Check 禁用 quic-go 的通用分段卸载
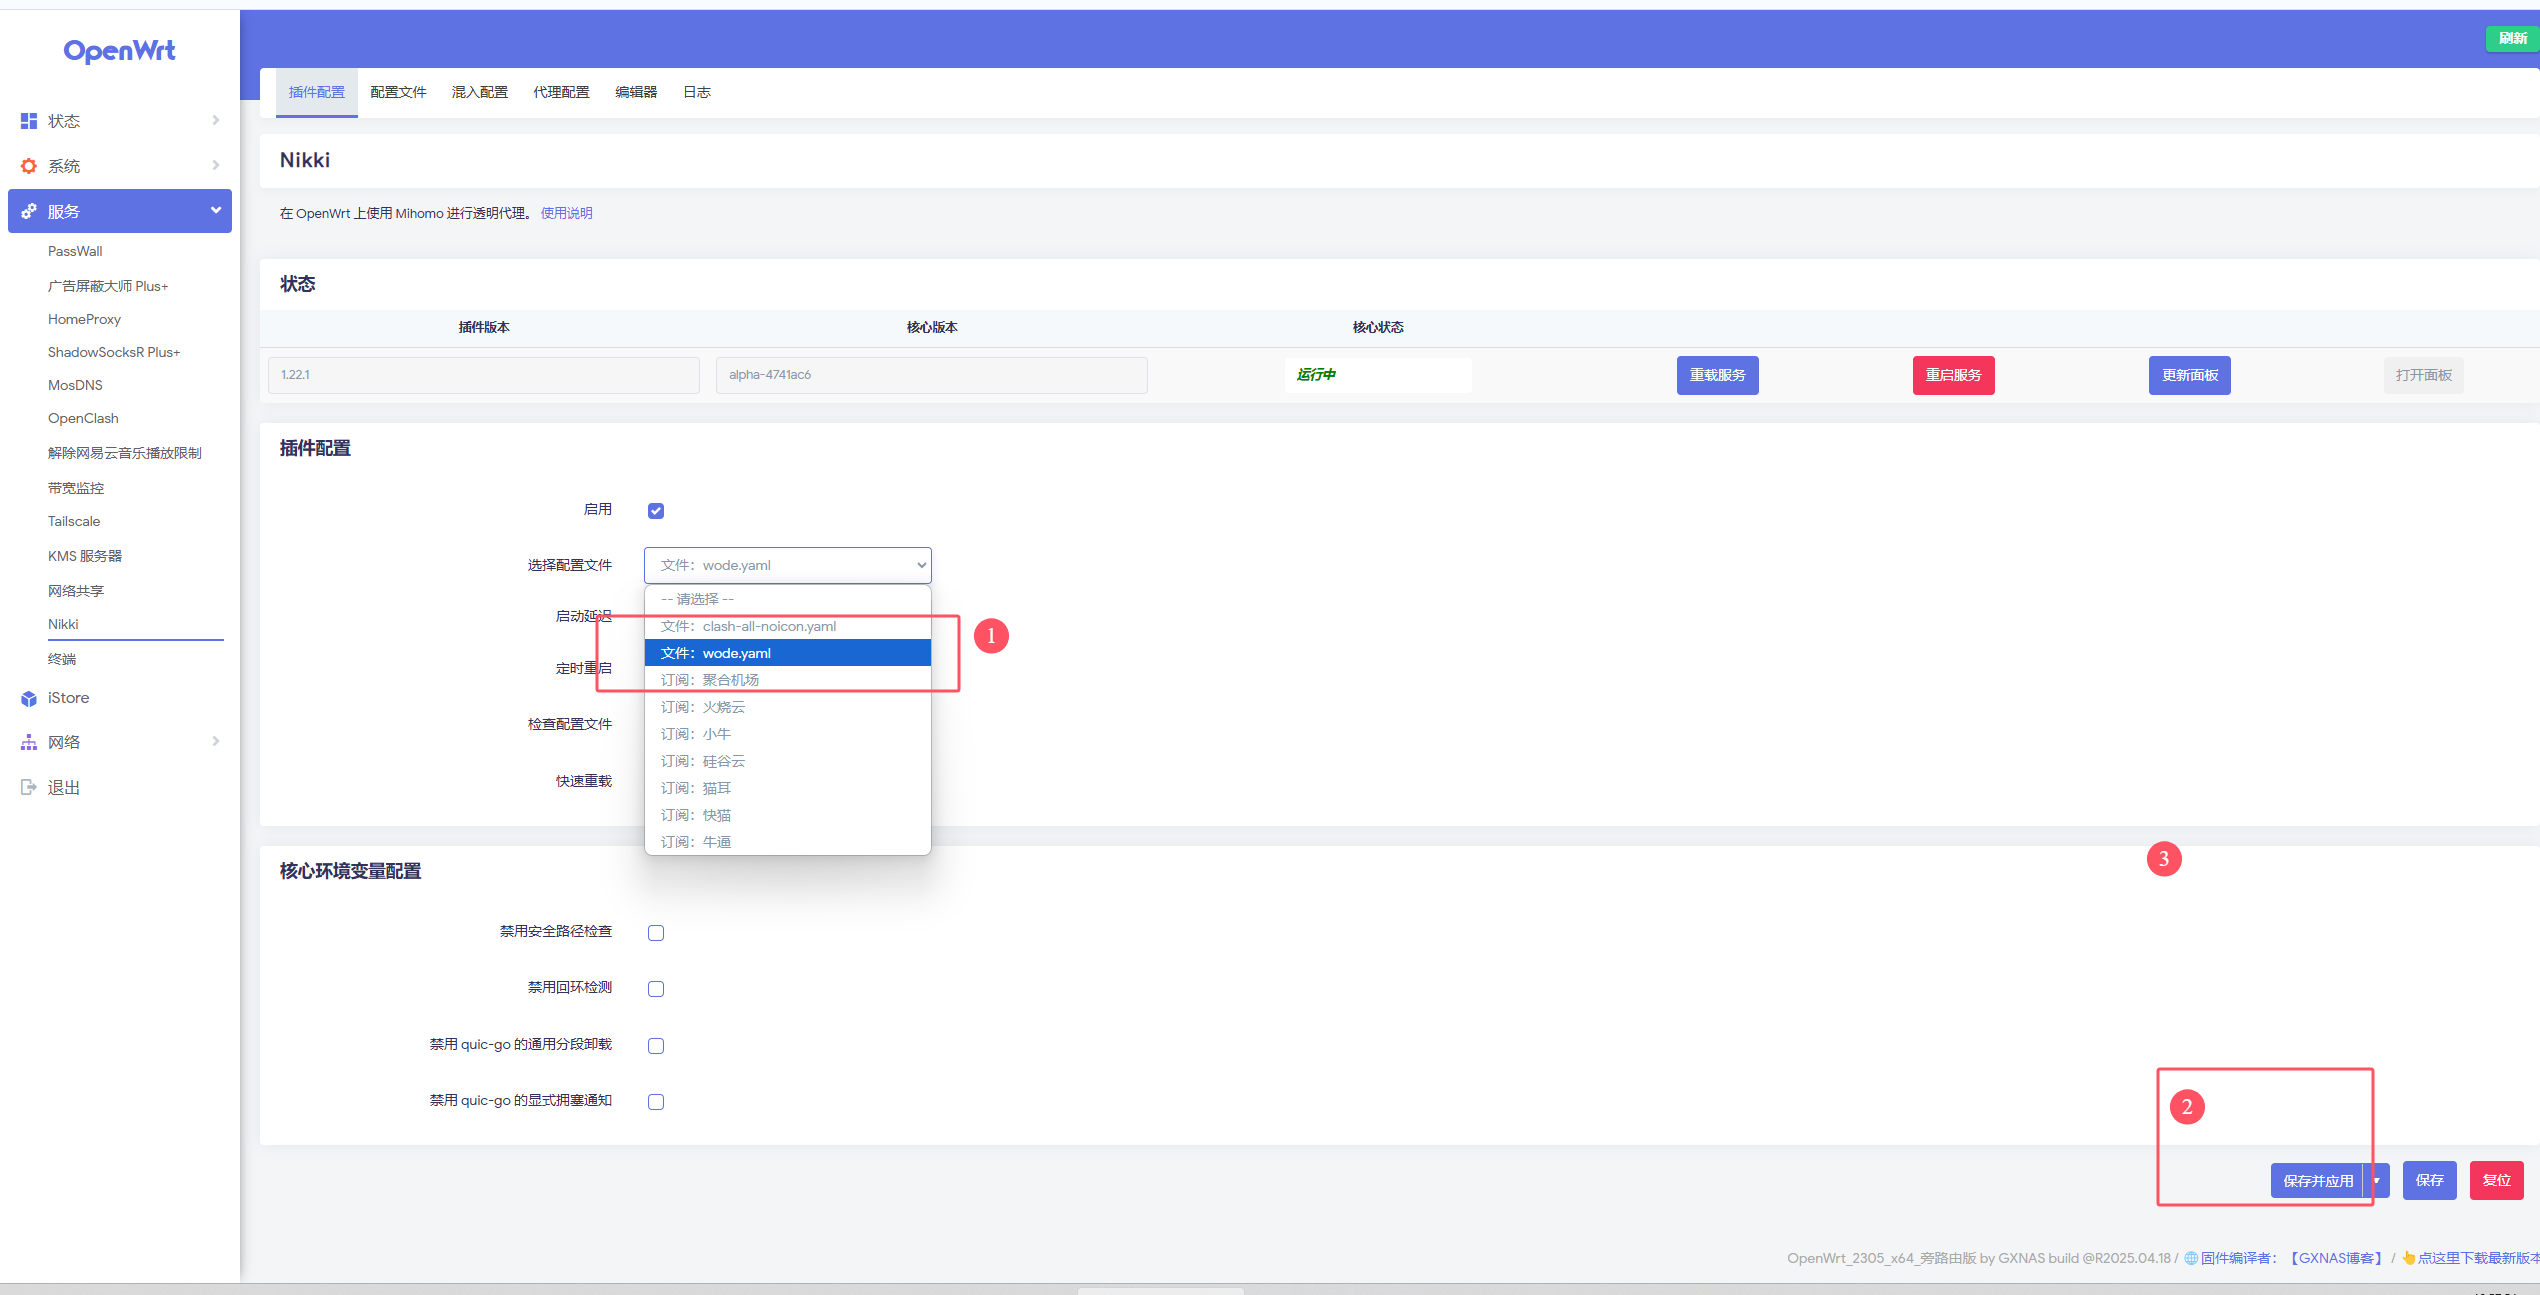2540x1295 pixels. (x=656, y=1046)
